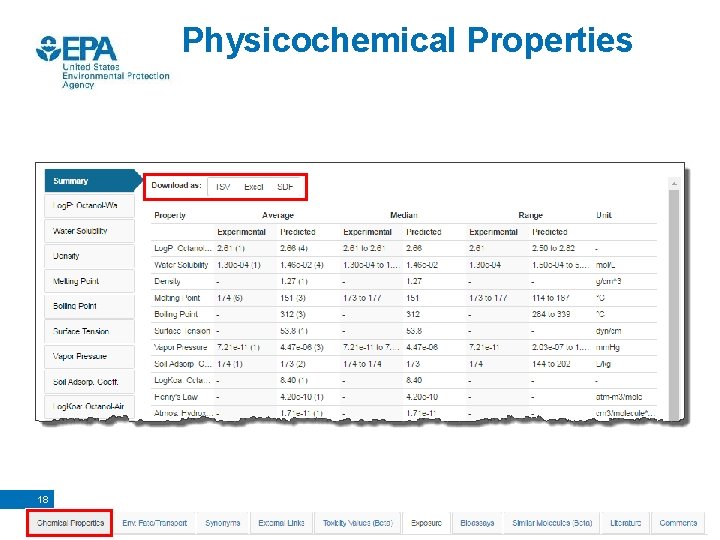Switch to Similar Molecules (Beta) tab
The image size is (720, 540).
click(552, 523)
